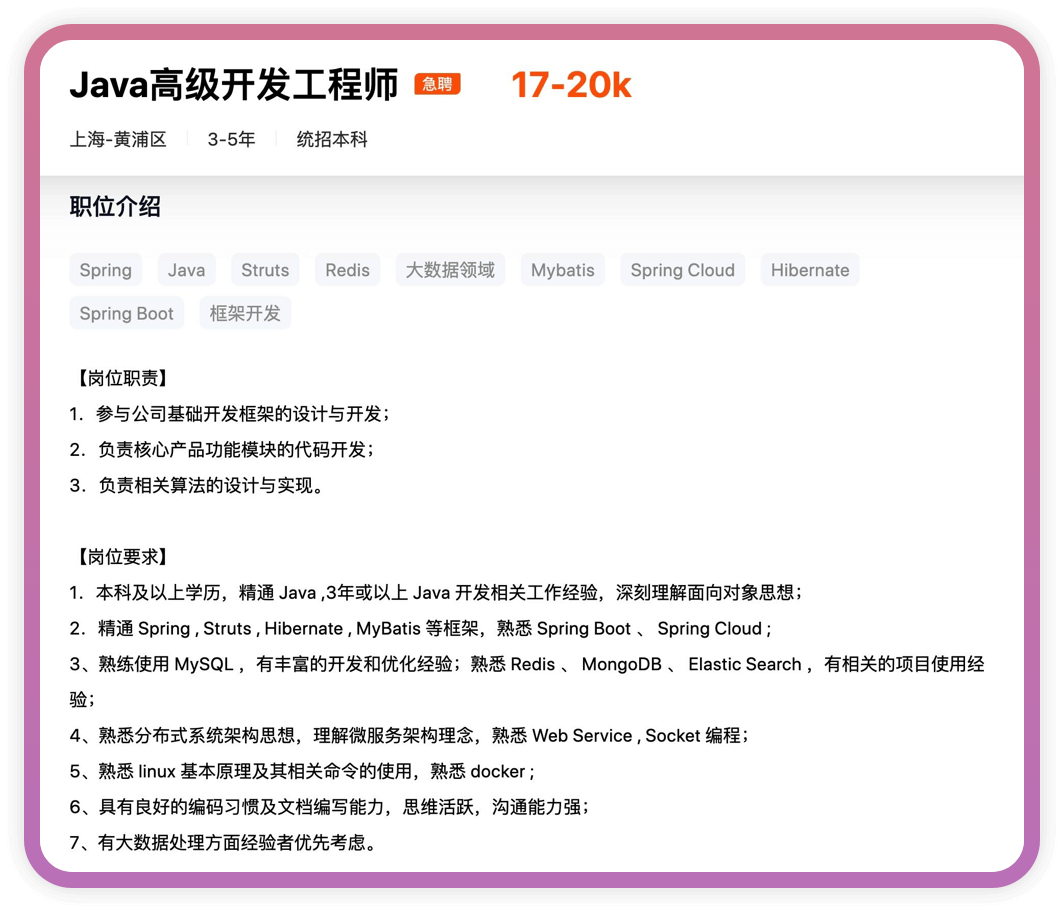Viewport: 1064px width, 912px height.
Task: Click the orange 急聘 urgent hiring badge
Action: coord(437,85)
